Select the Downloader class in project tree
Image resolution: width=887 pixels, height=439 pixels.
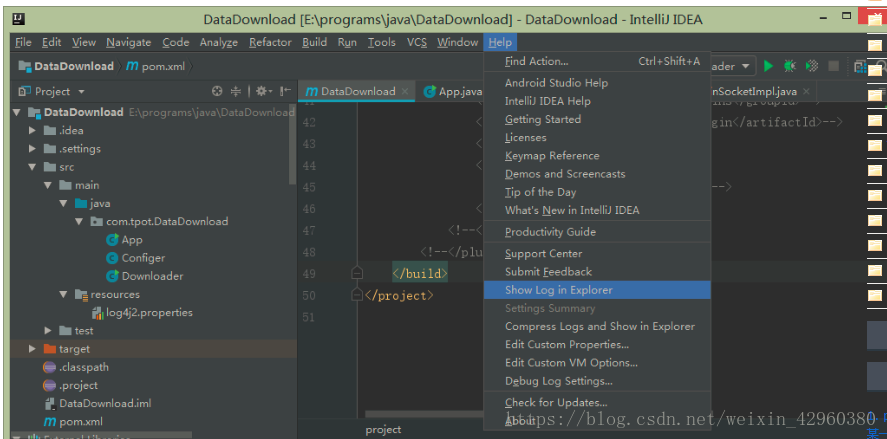click(x=152, y=276)
